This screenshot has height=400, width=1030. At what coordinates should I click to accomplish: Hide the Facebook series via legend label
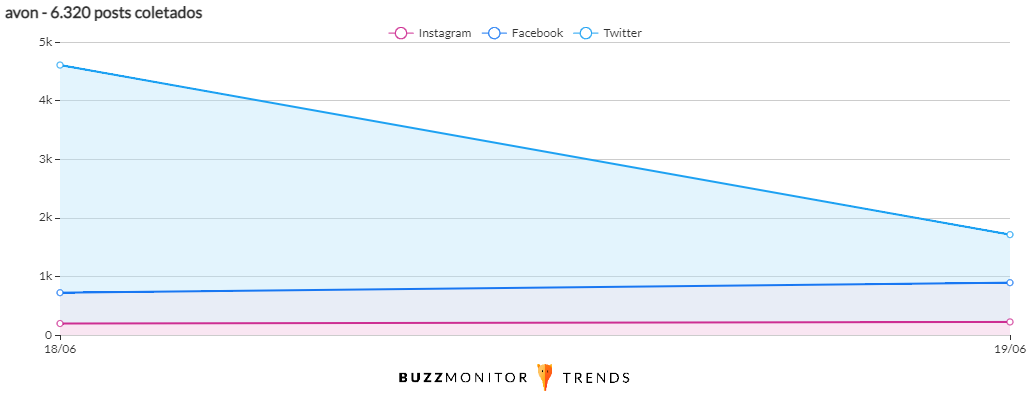point(537,33)
